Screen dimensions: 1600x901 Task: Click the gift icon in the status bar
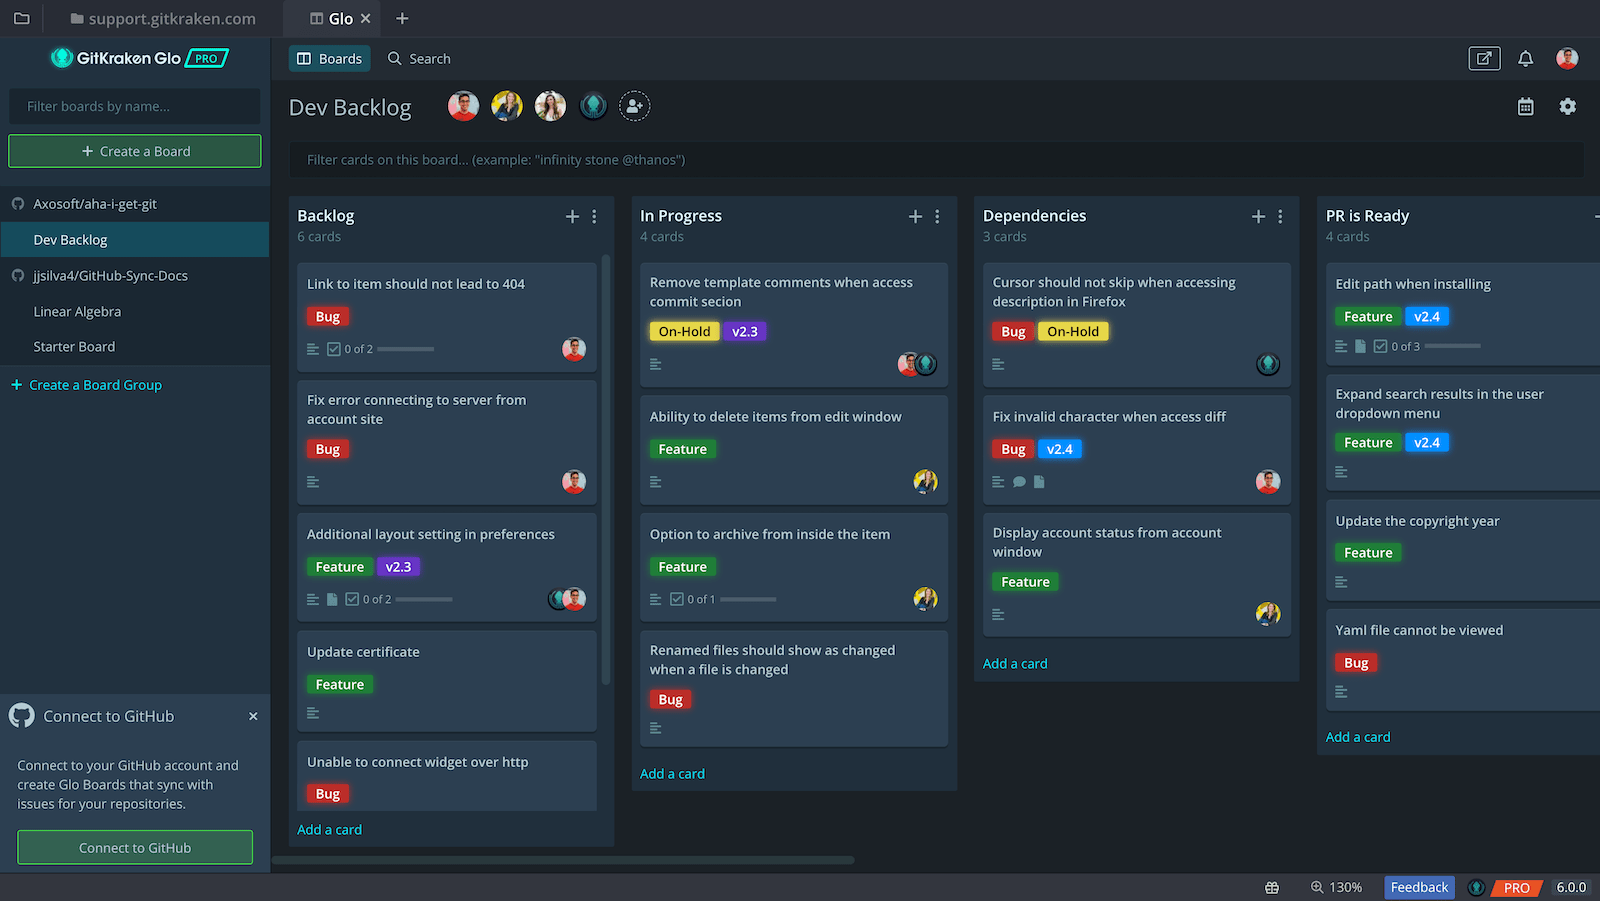(x=1271, y=887)
